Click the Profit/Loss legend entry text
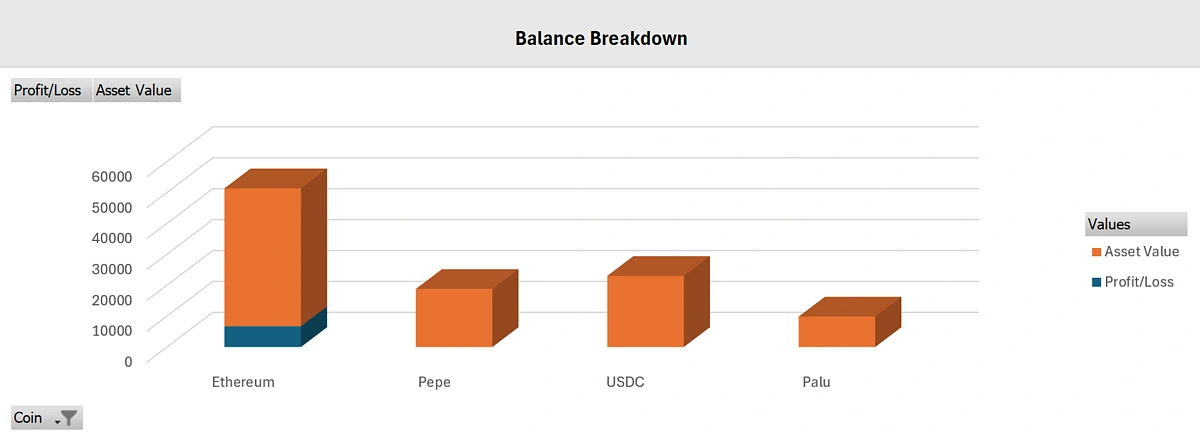The width and height of the screenshot is (1200, 438). (x=1139, y=282)
